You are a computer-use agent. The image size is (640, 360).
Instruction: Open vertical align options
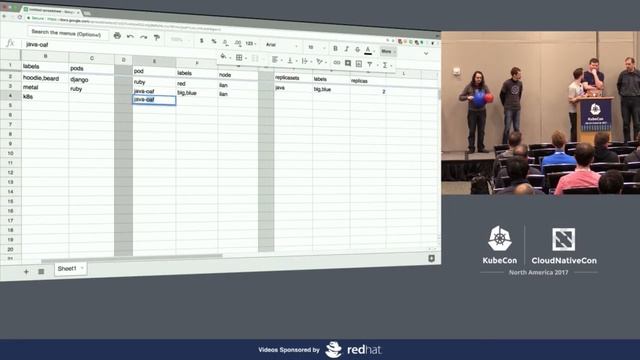[291, 60]
